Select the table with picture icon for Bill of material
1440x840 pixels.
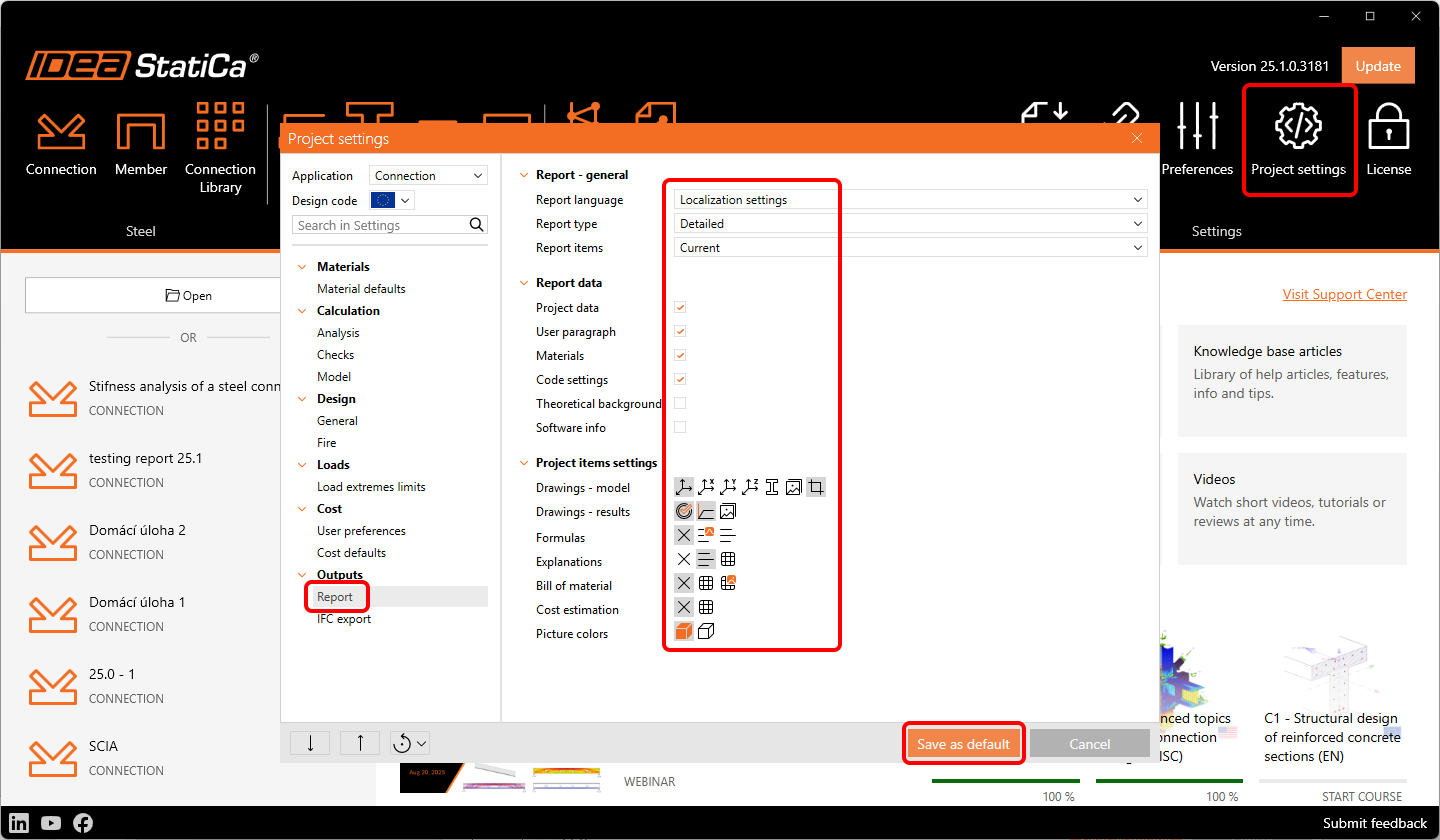[x=728, y=584]
